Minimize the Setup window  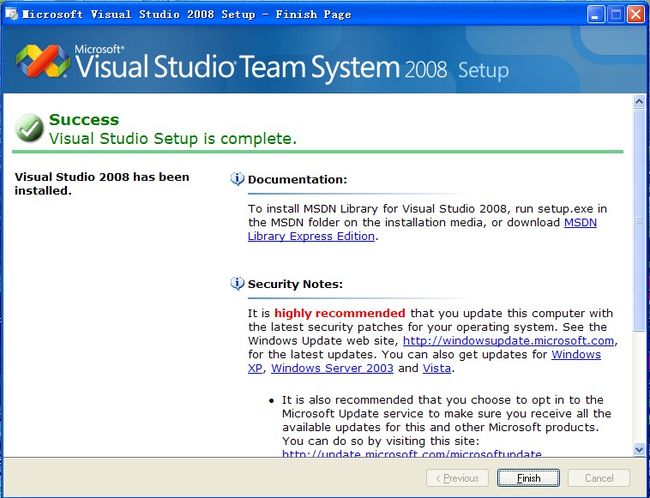click(x=596, y=15)
